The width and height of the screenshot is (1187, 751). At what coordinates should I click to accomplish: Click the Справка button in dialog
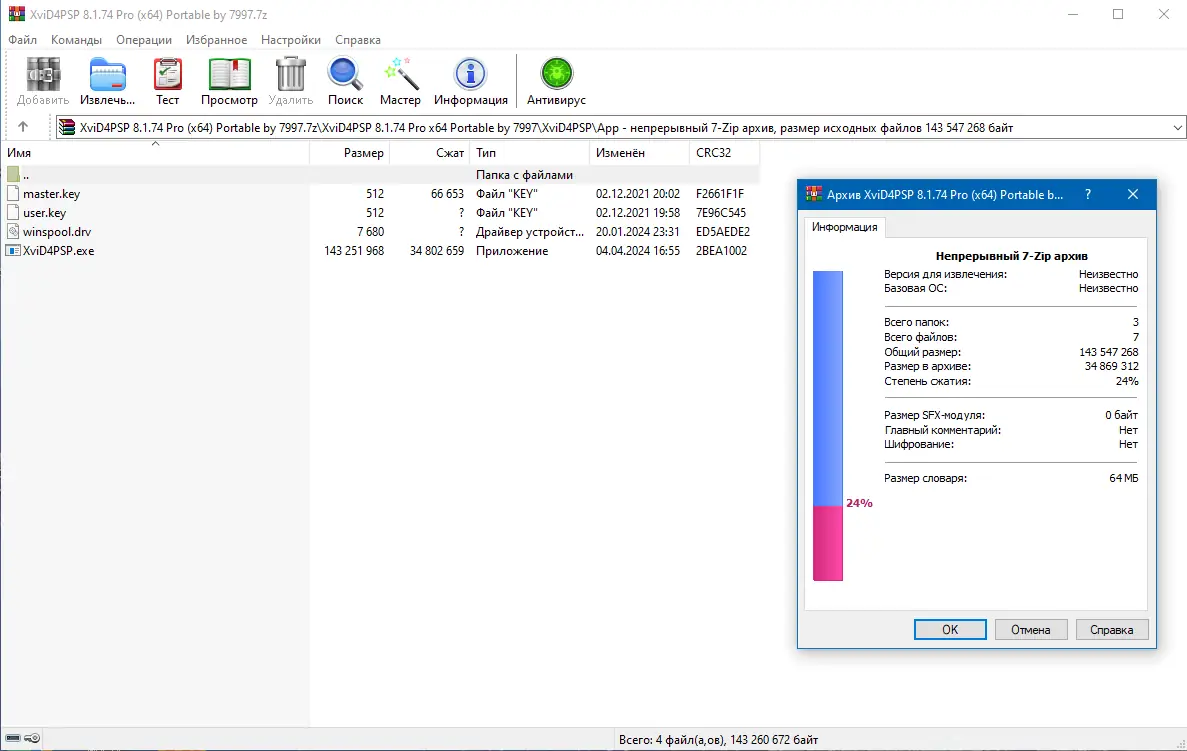point(1111,629)
